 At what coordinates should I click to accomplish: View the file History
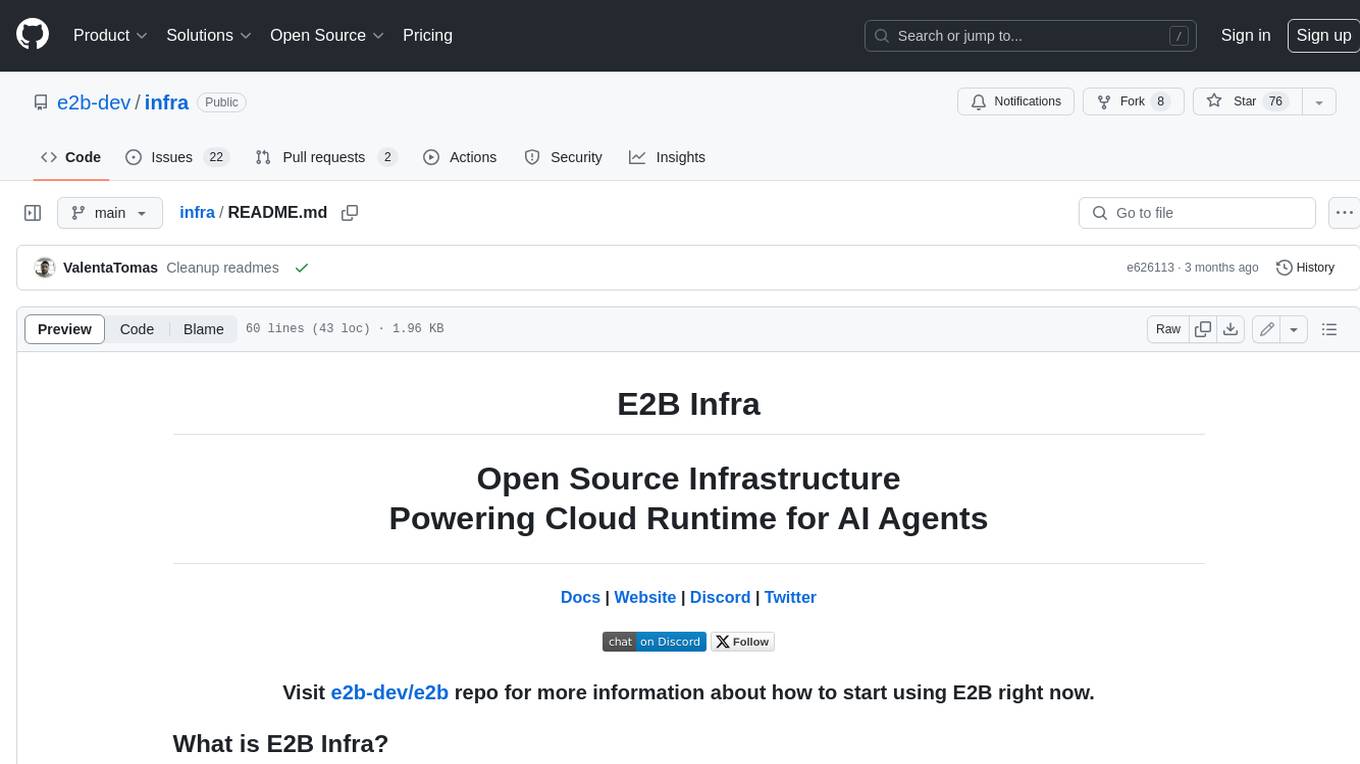(x=1306, y=267)
